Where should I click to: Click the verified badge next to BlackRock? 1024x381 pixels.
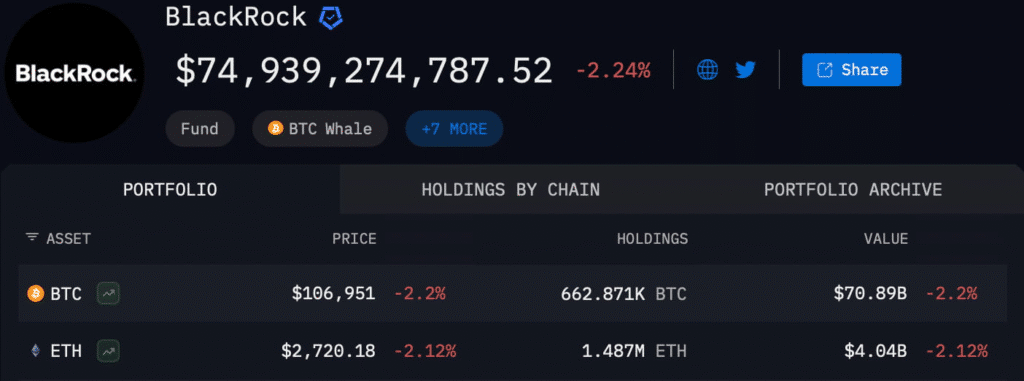330,18
